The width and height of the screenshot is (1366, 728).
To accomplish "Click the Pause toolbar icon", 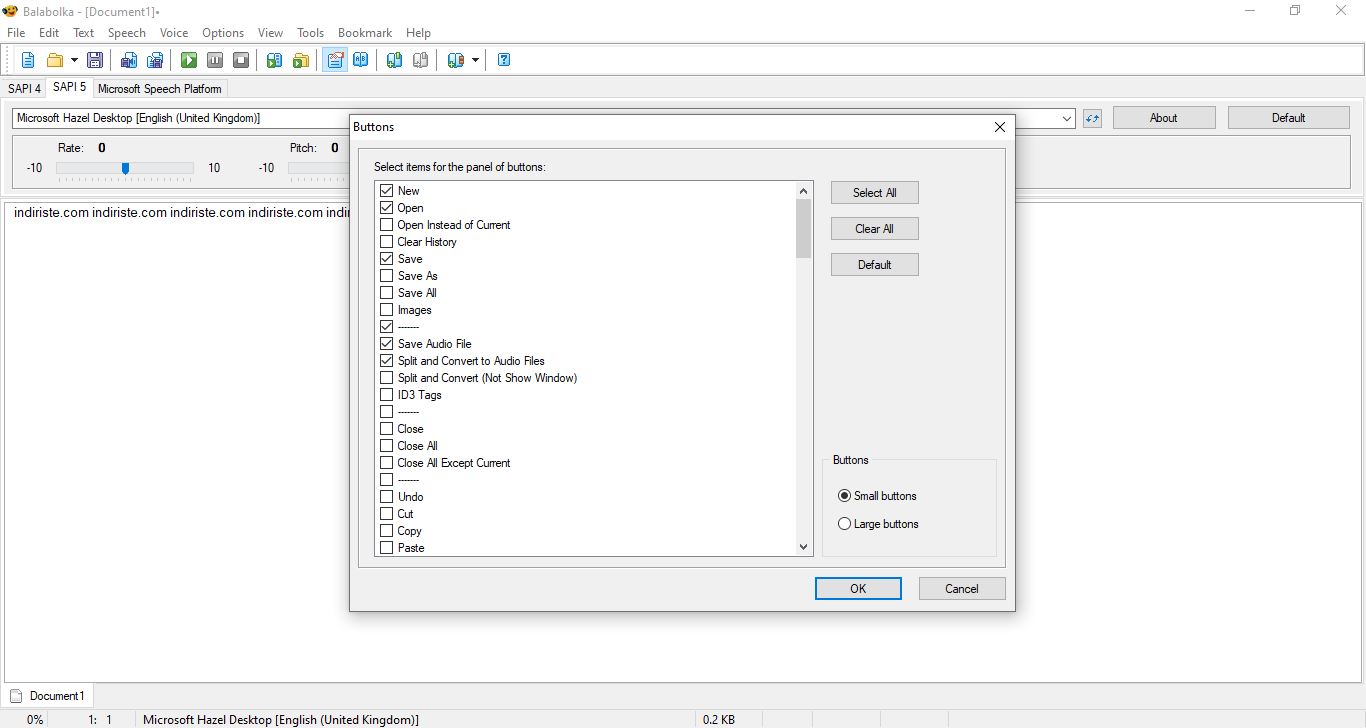I will click(215, 60).
